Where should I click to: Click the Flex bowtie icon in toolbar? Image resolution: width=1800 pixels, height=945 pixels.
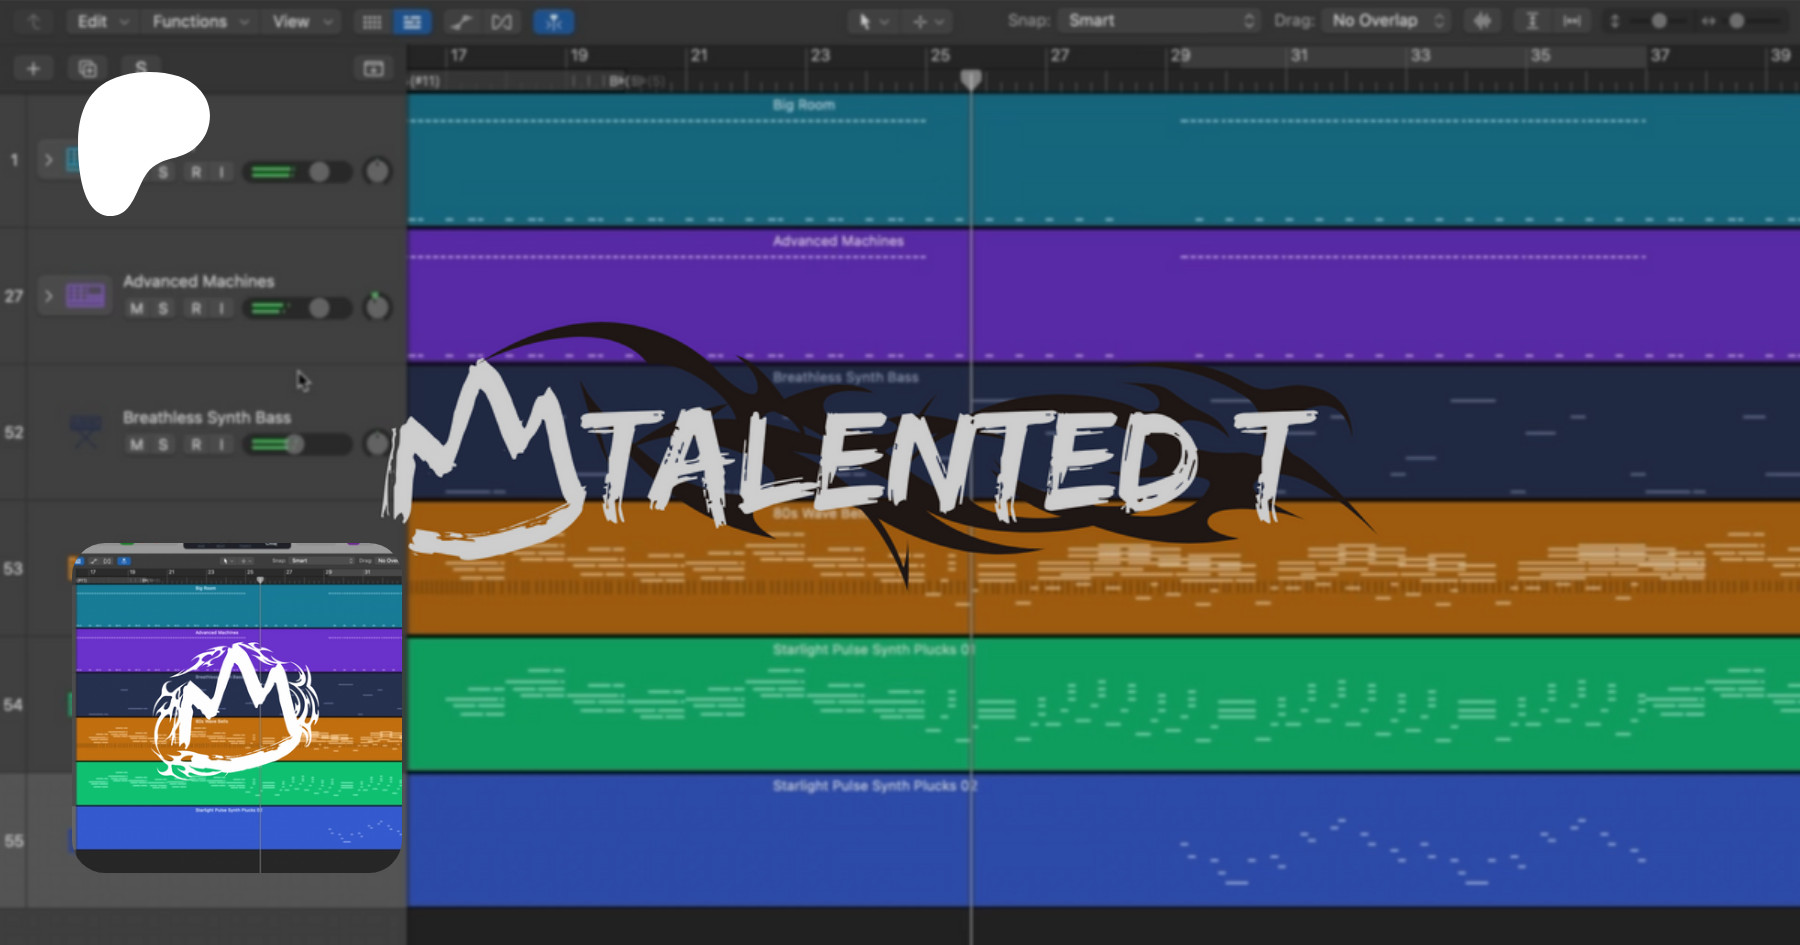pyautogui.click(x=502, y=22)
